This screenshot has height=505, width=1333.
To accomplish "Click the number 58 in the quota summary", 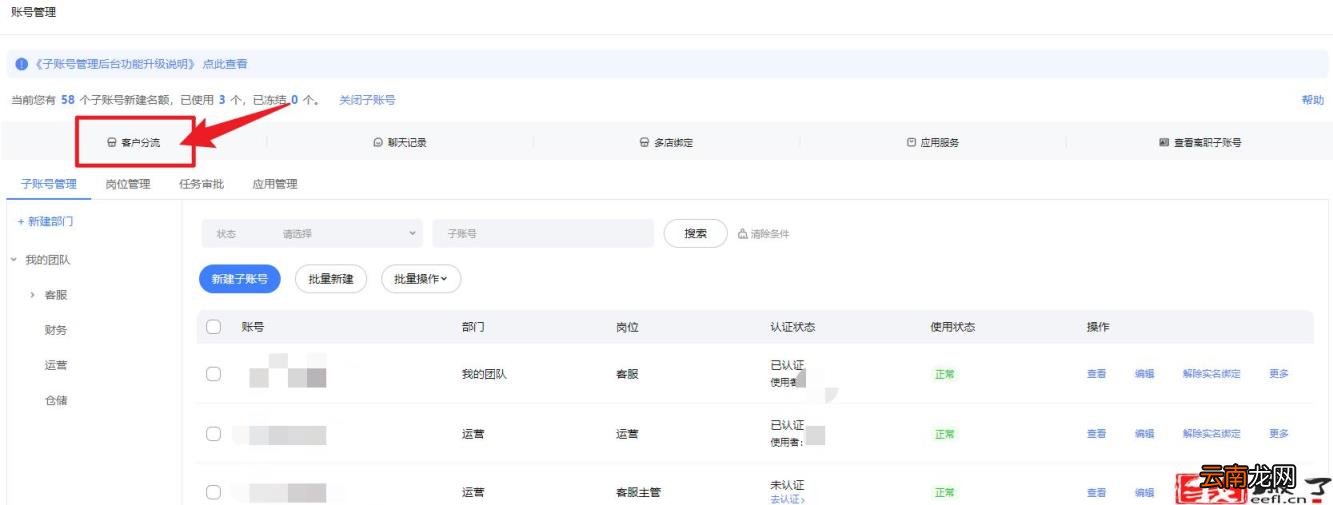I will [68, 100].
